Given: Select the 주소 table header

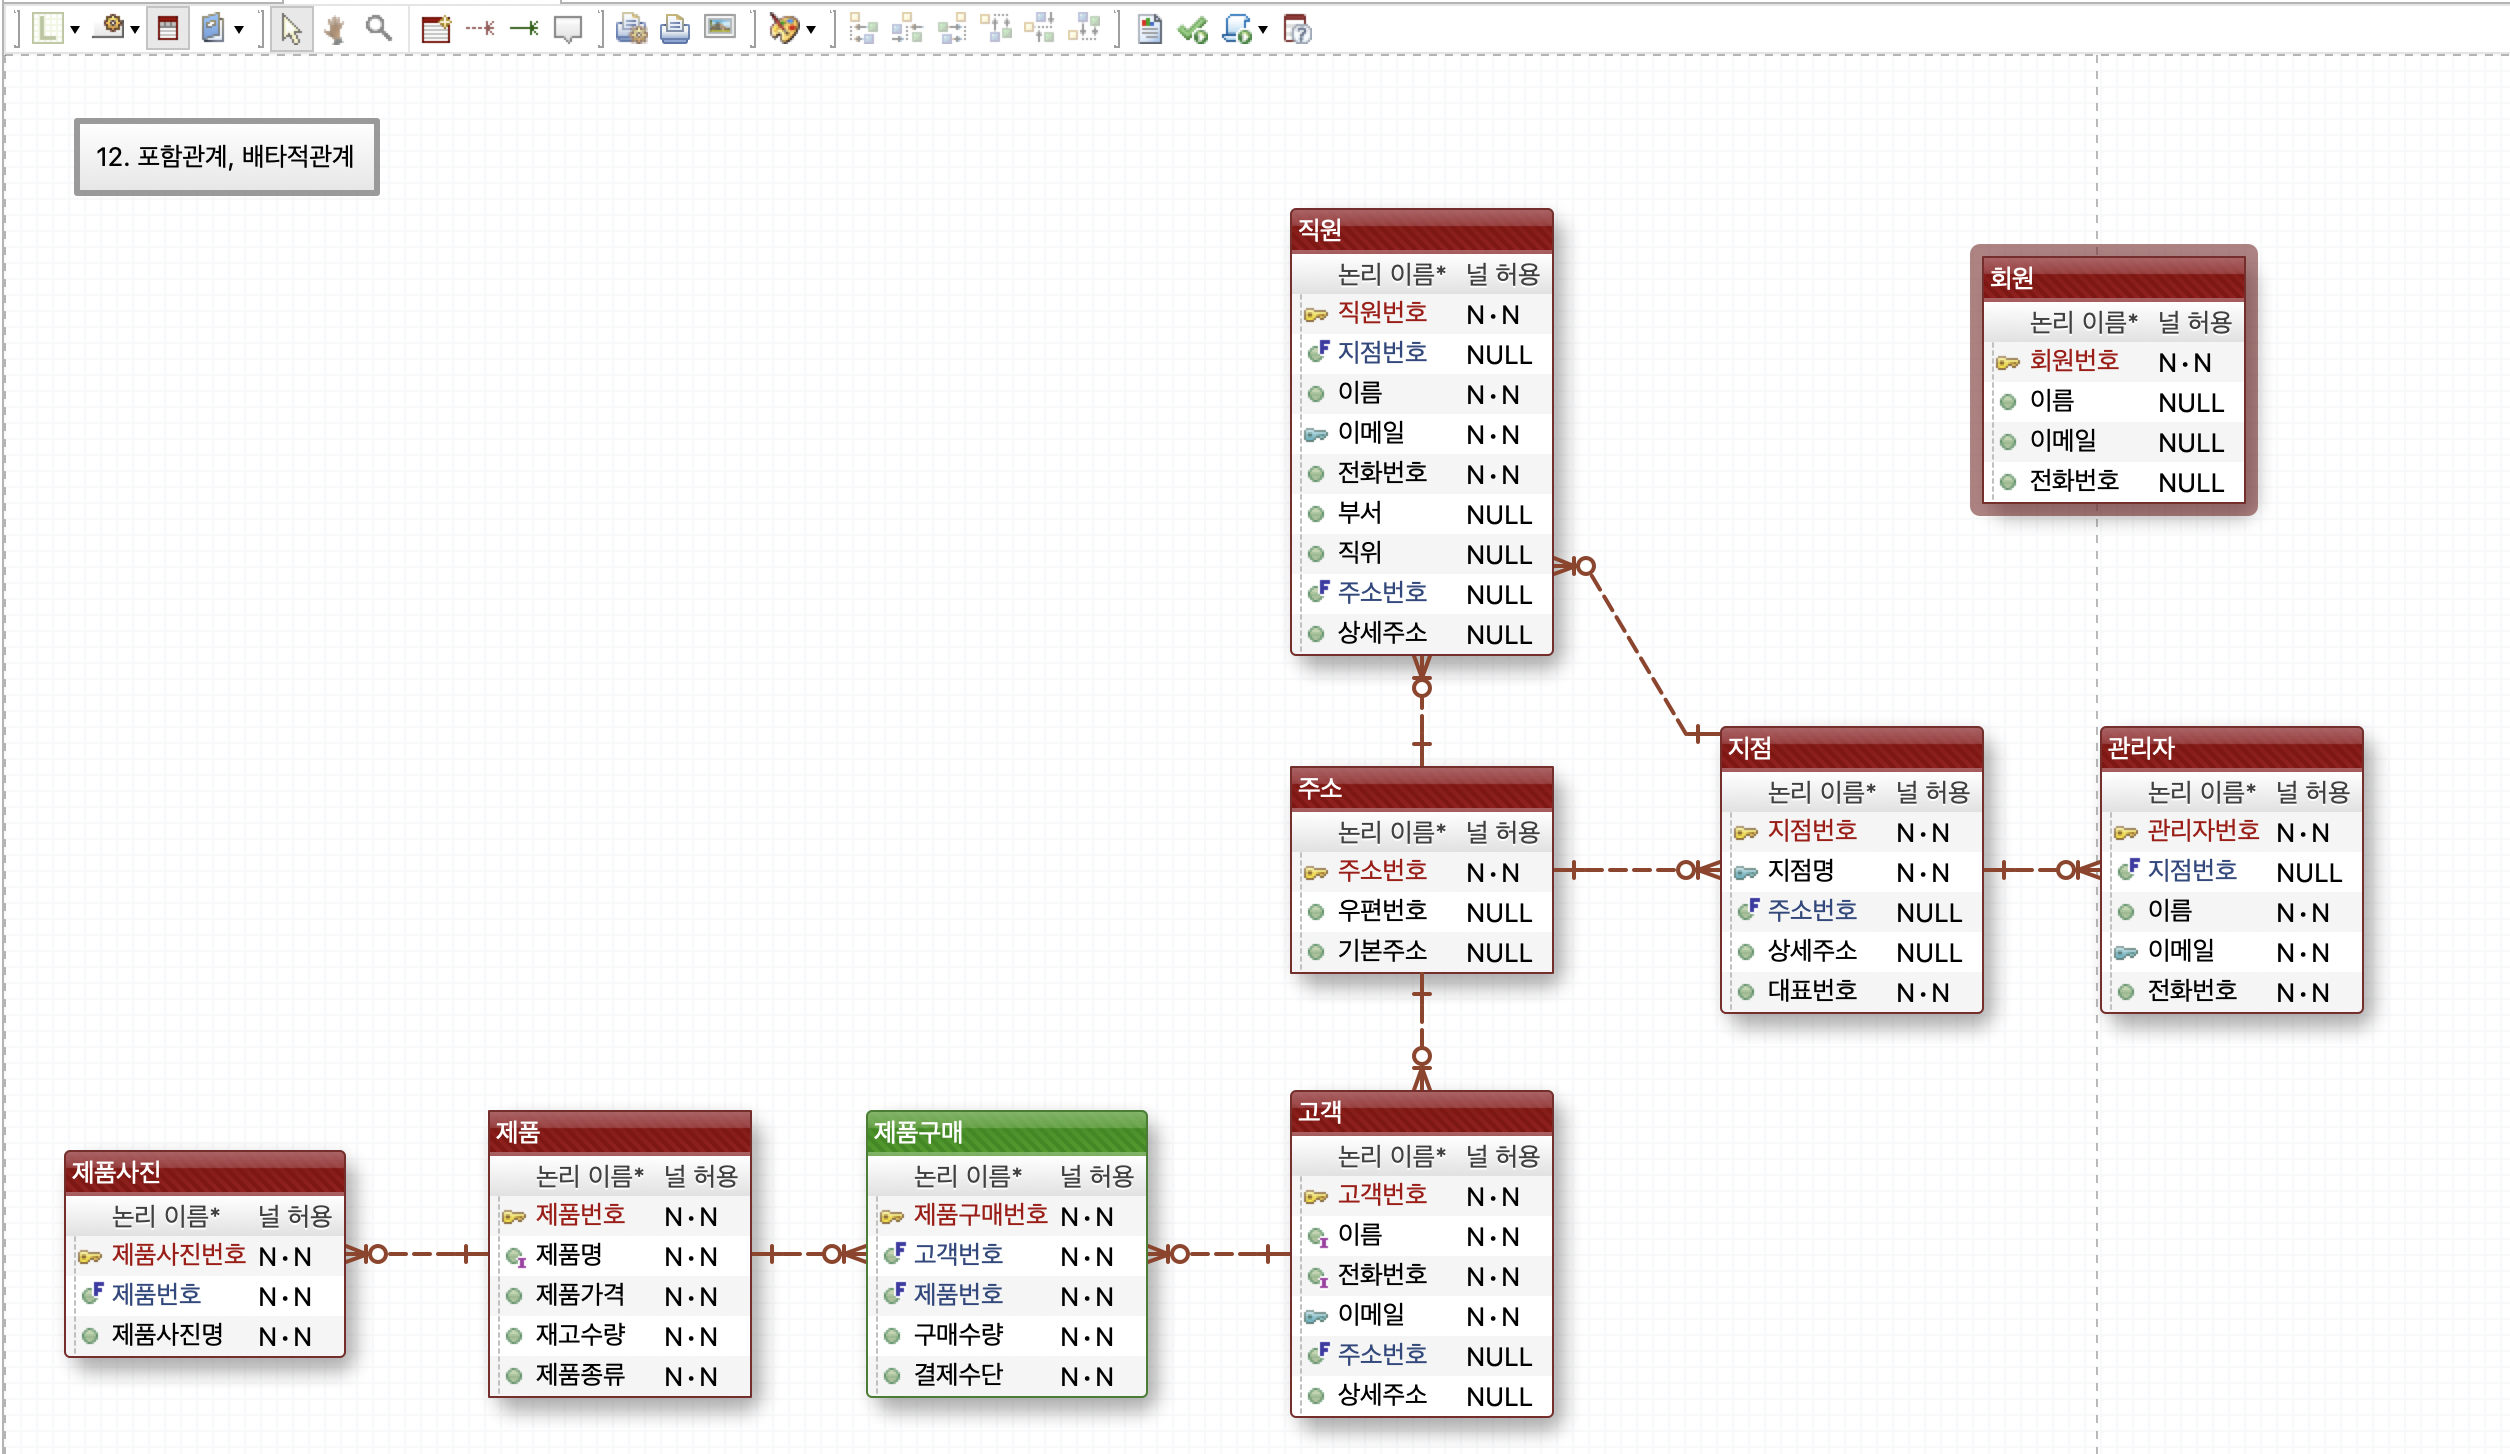Looking at the screenshot, I should click(1421, 788).
